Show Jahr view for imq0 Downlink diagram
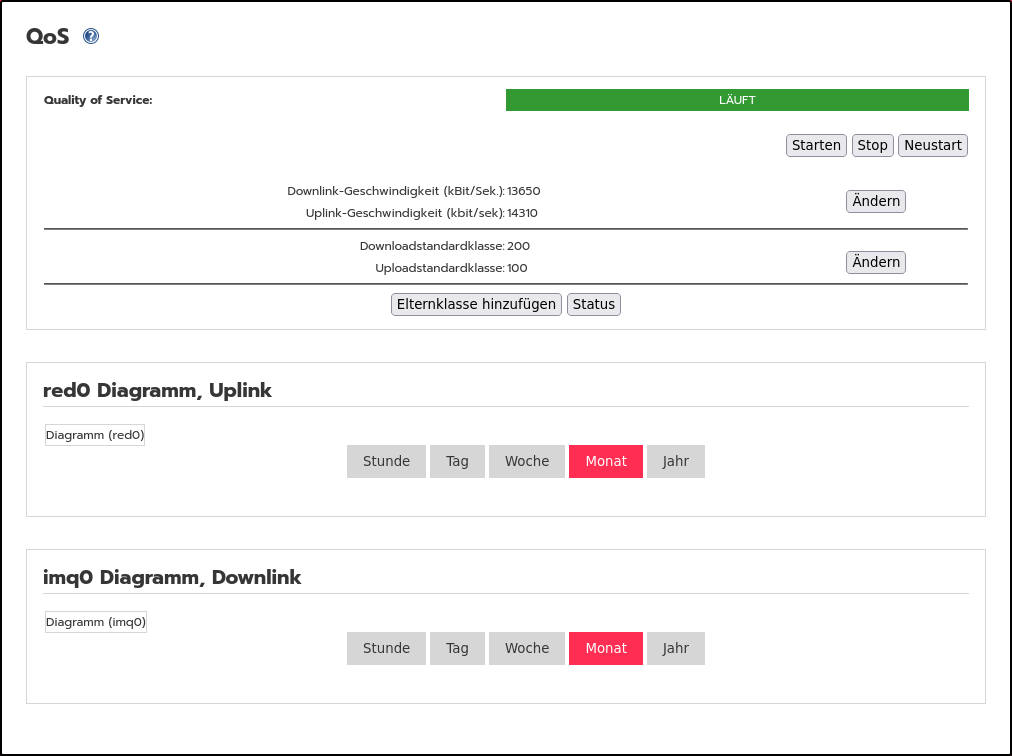Screen dimensions: 1012x756 point(675,648)
